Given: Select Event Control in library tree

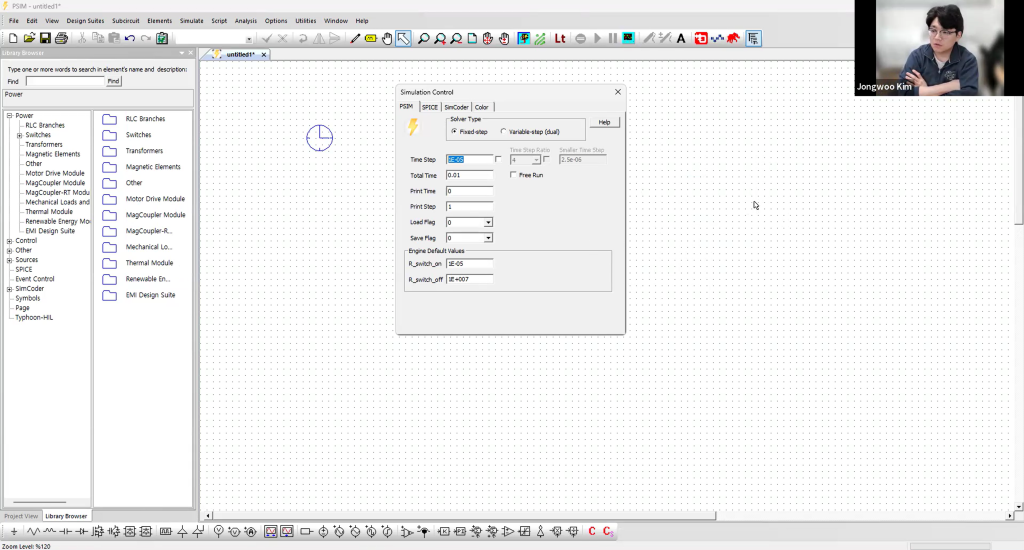Looking at the screenshot, I should pos(35,279).
